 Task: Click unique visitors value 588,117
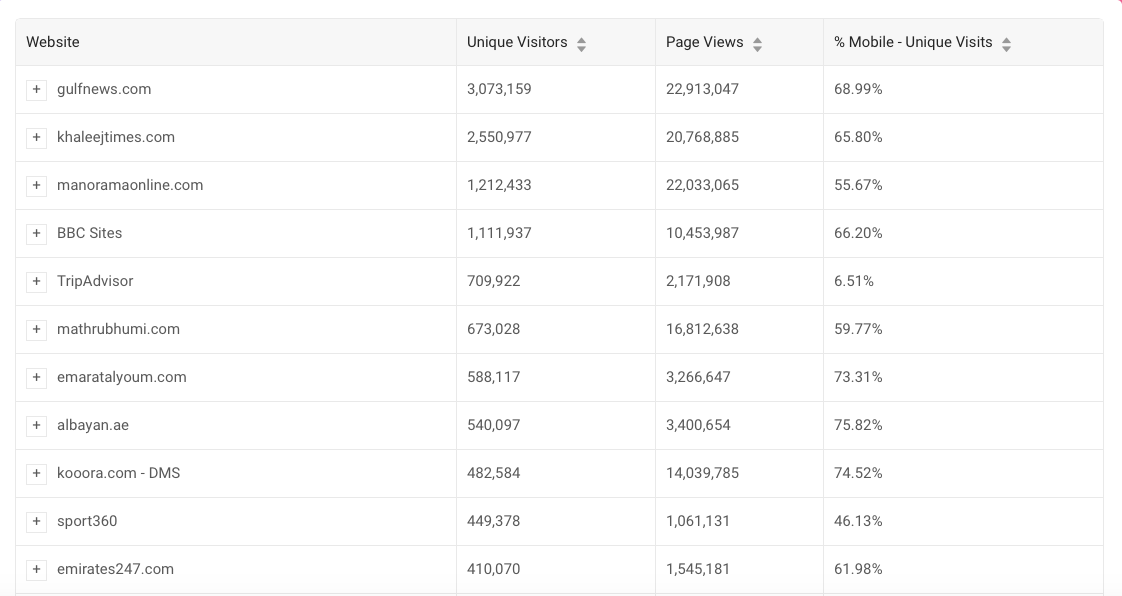pyautogui.click(x=494, y=377)
